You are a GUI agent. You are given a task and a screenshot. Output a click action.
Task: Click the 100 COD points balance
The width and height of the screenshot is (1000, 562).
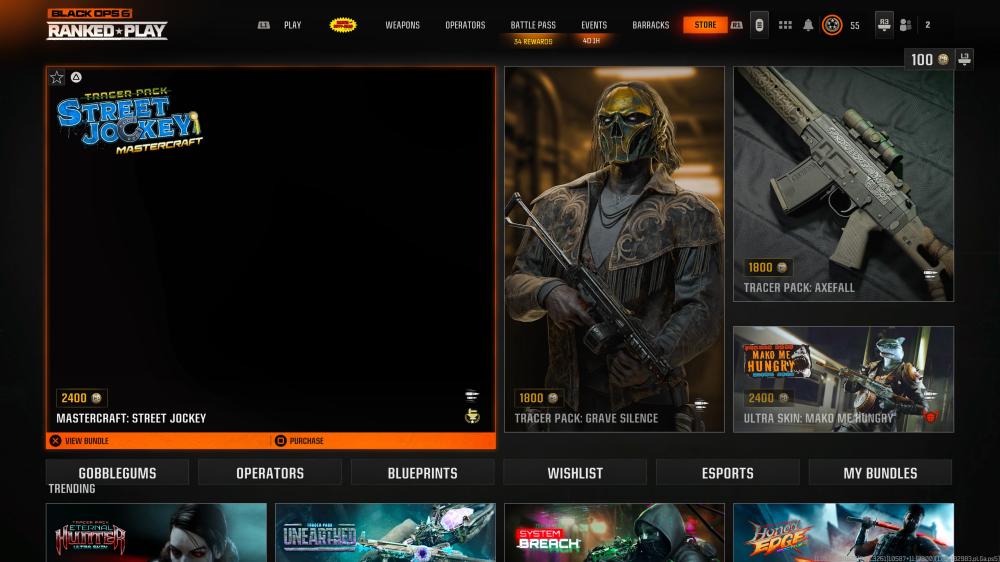[922, 59]
